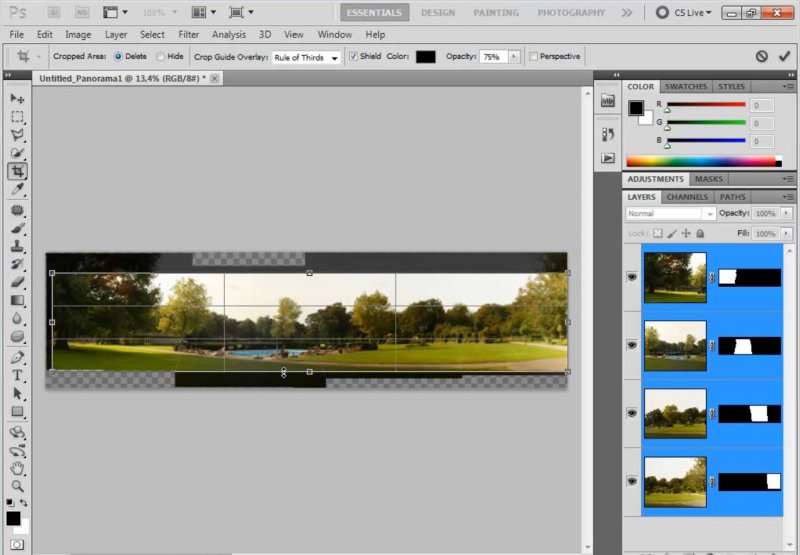Select the Hand tool
The image size is (800, 555).
click(17, 468)
